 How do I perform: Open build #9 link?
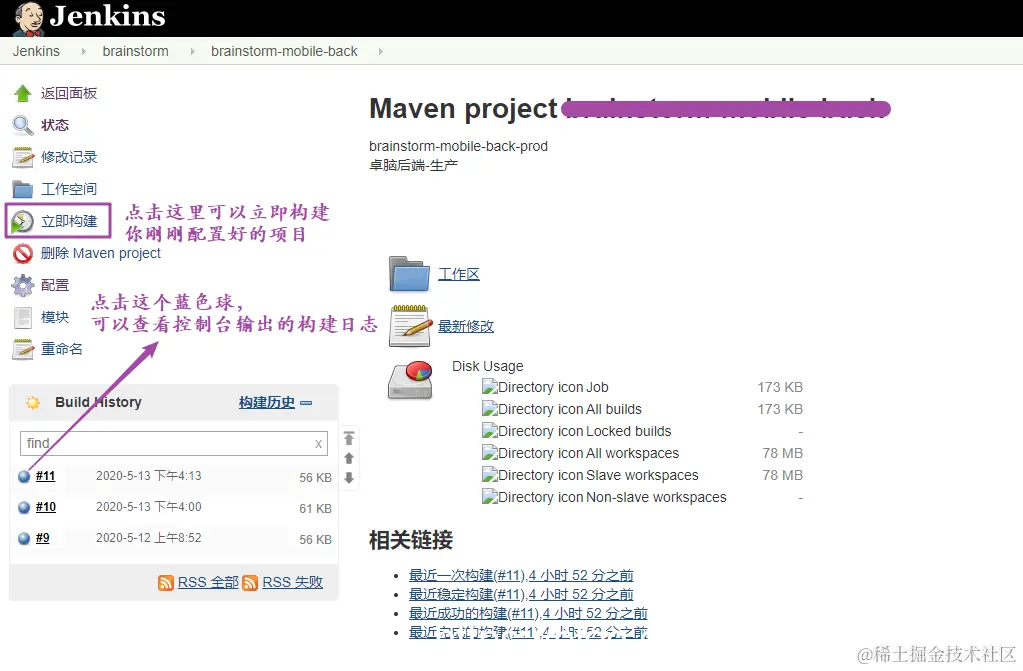tap(42, 538)
